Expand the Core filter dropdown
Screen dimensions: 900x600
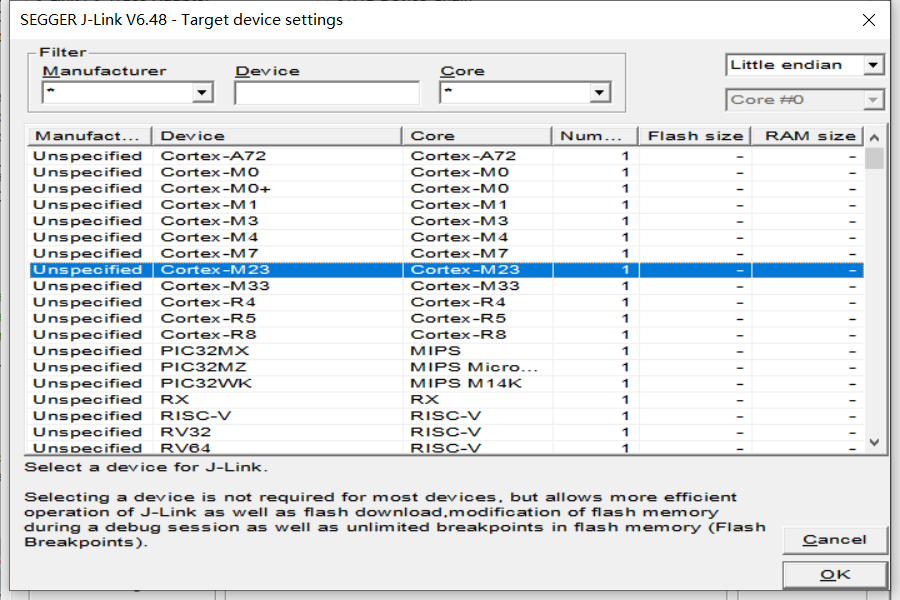[x=600, y=93]
